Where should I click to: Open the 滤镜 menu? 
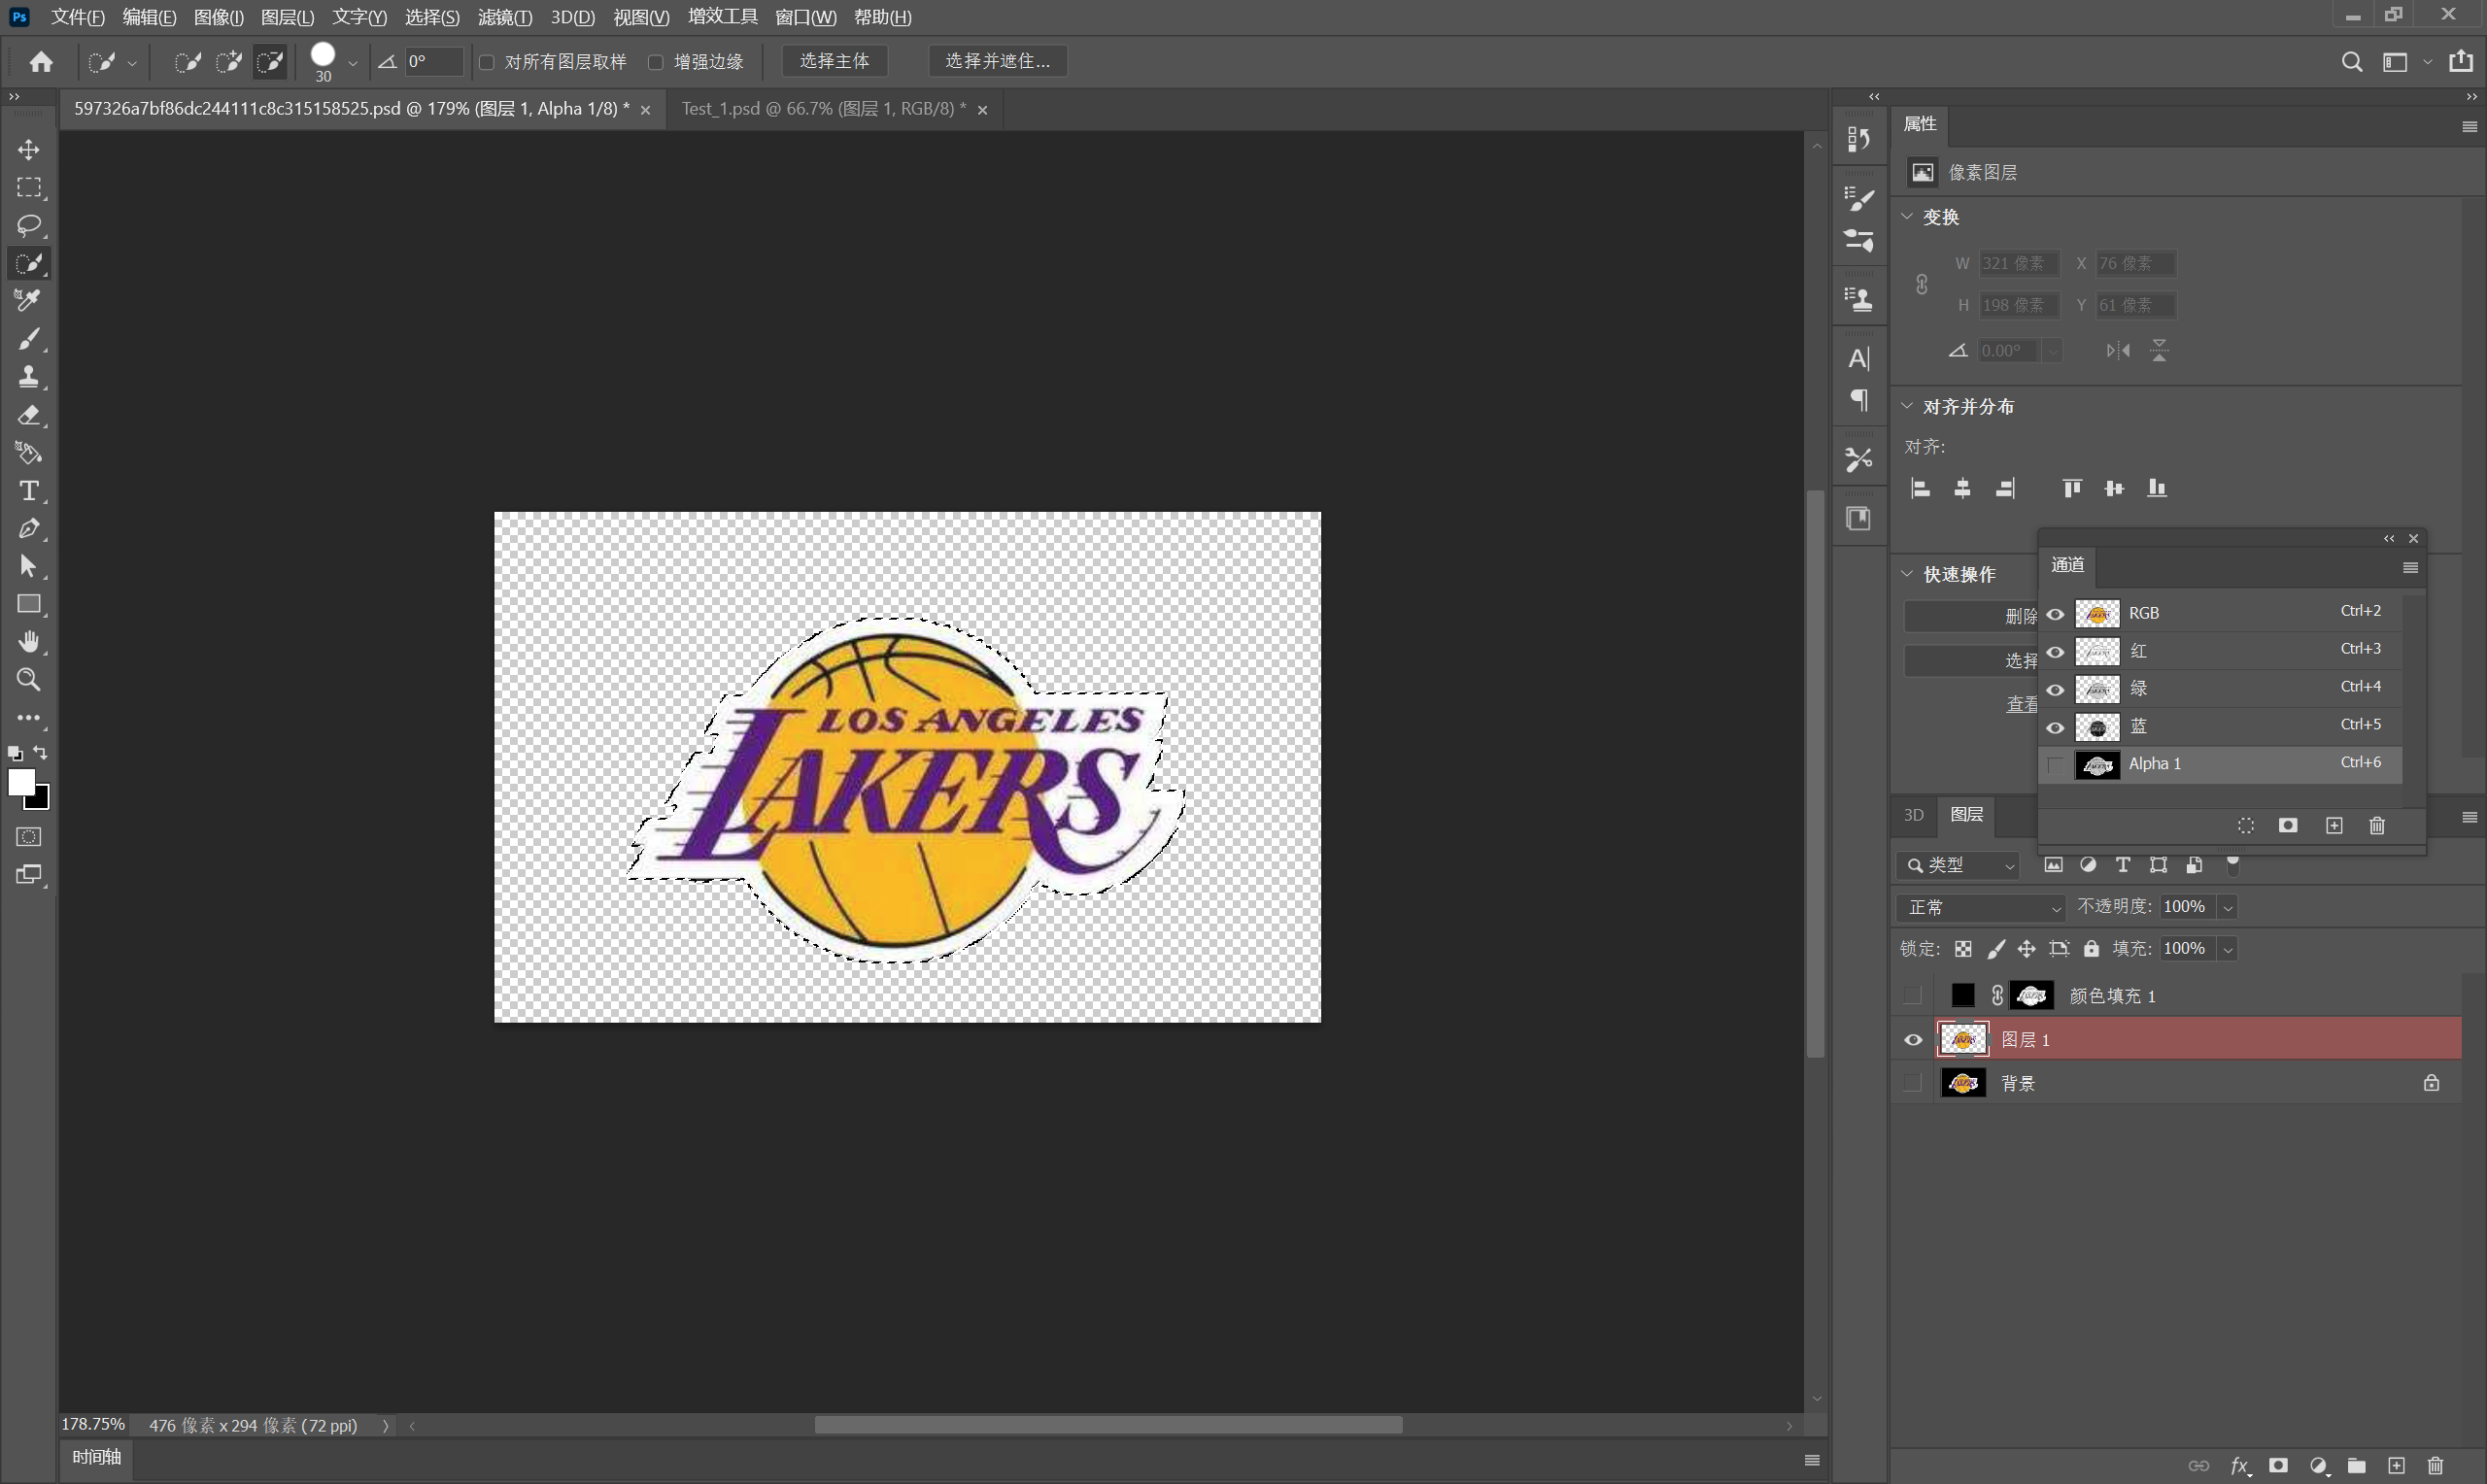pos(504,17)
